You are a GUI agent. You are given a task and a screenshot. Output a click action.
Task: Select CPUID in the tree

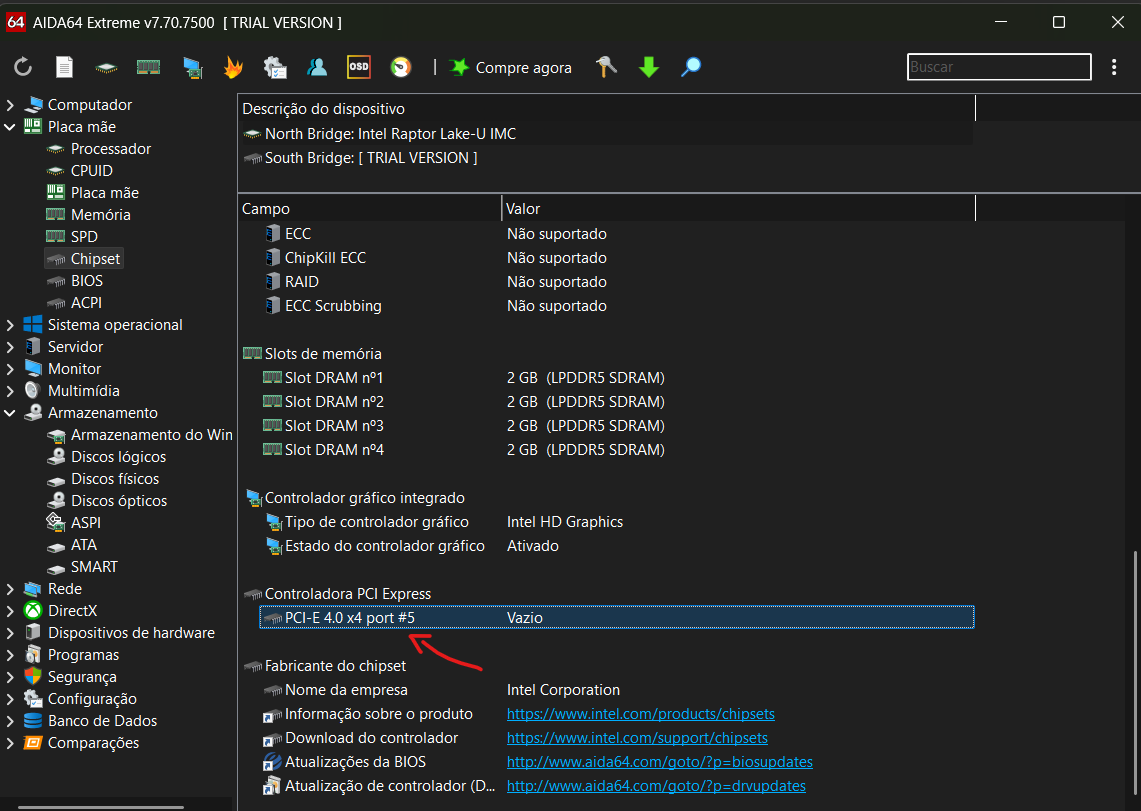click(x=92, y=171)
